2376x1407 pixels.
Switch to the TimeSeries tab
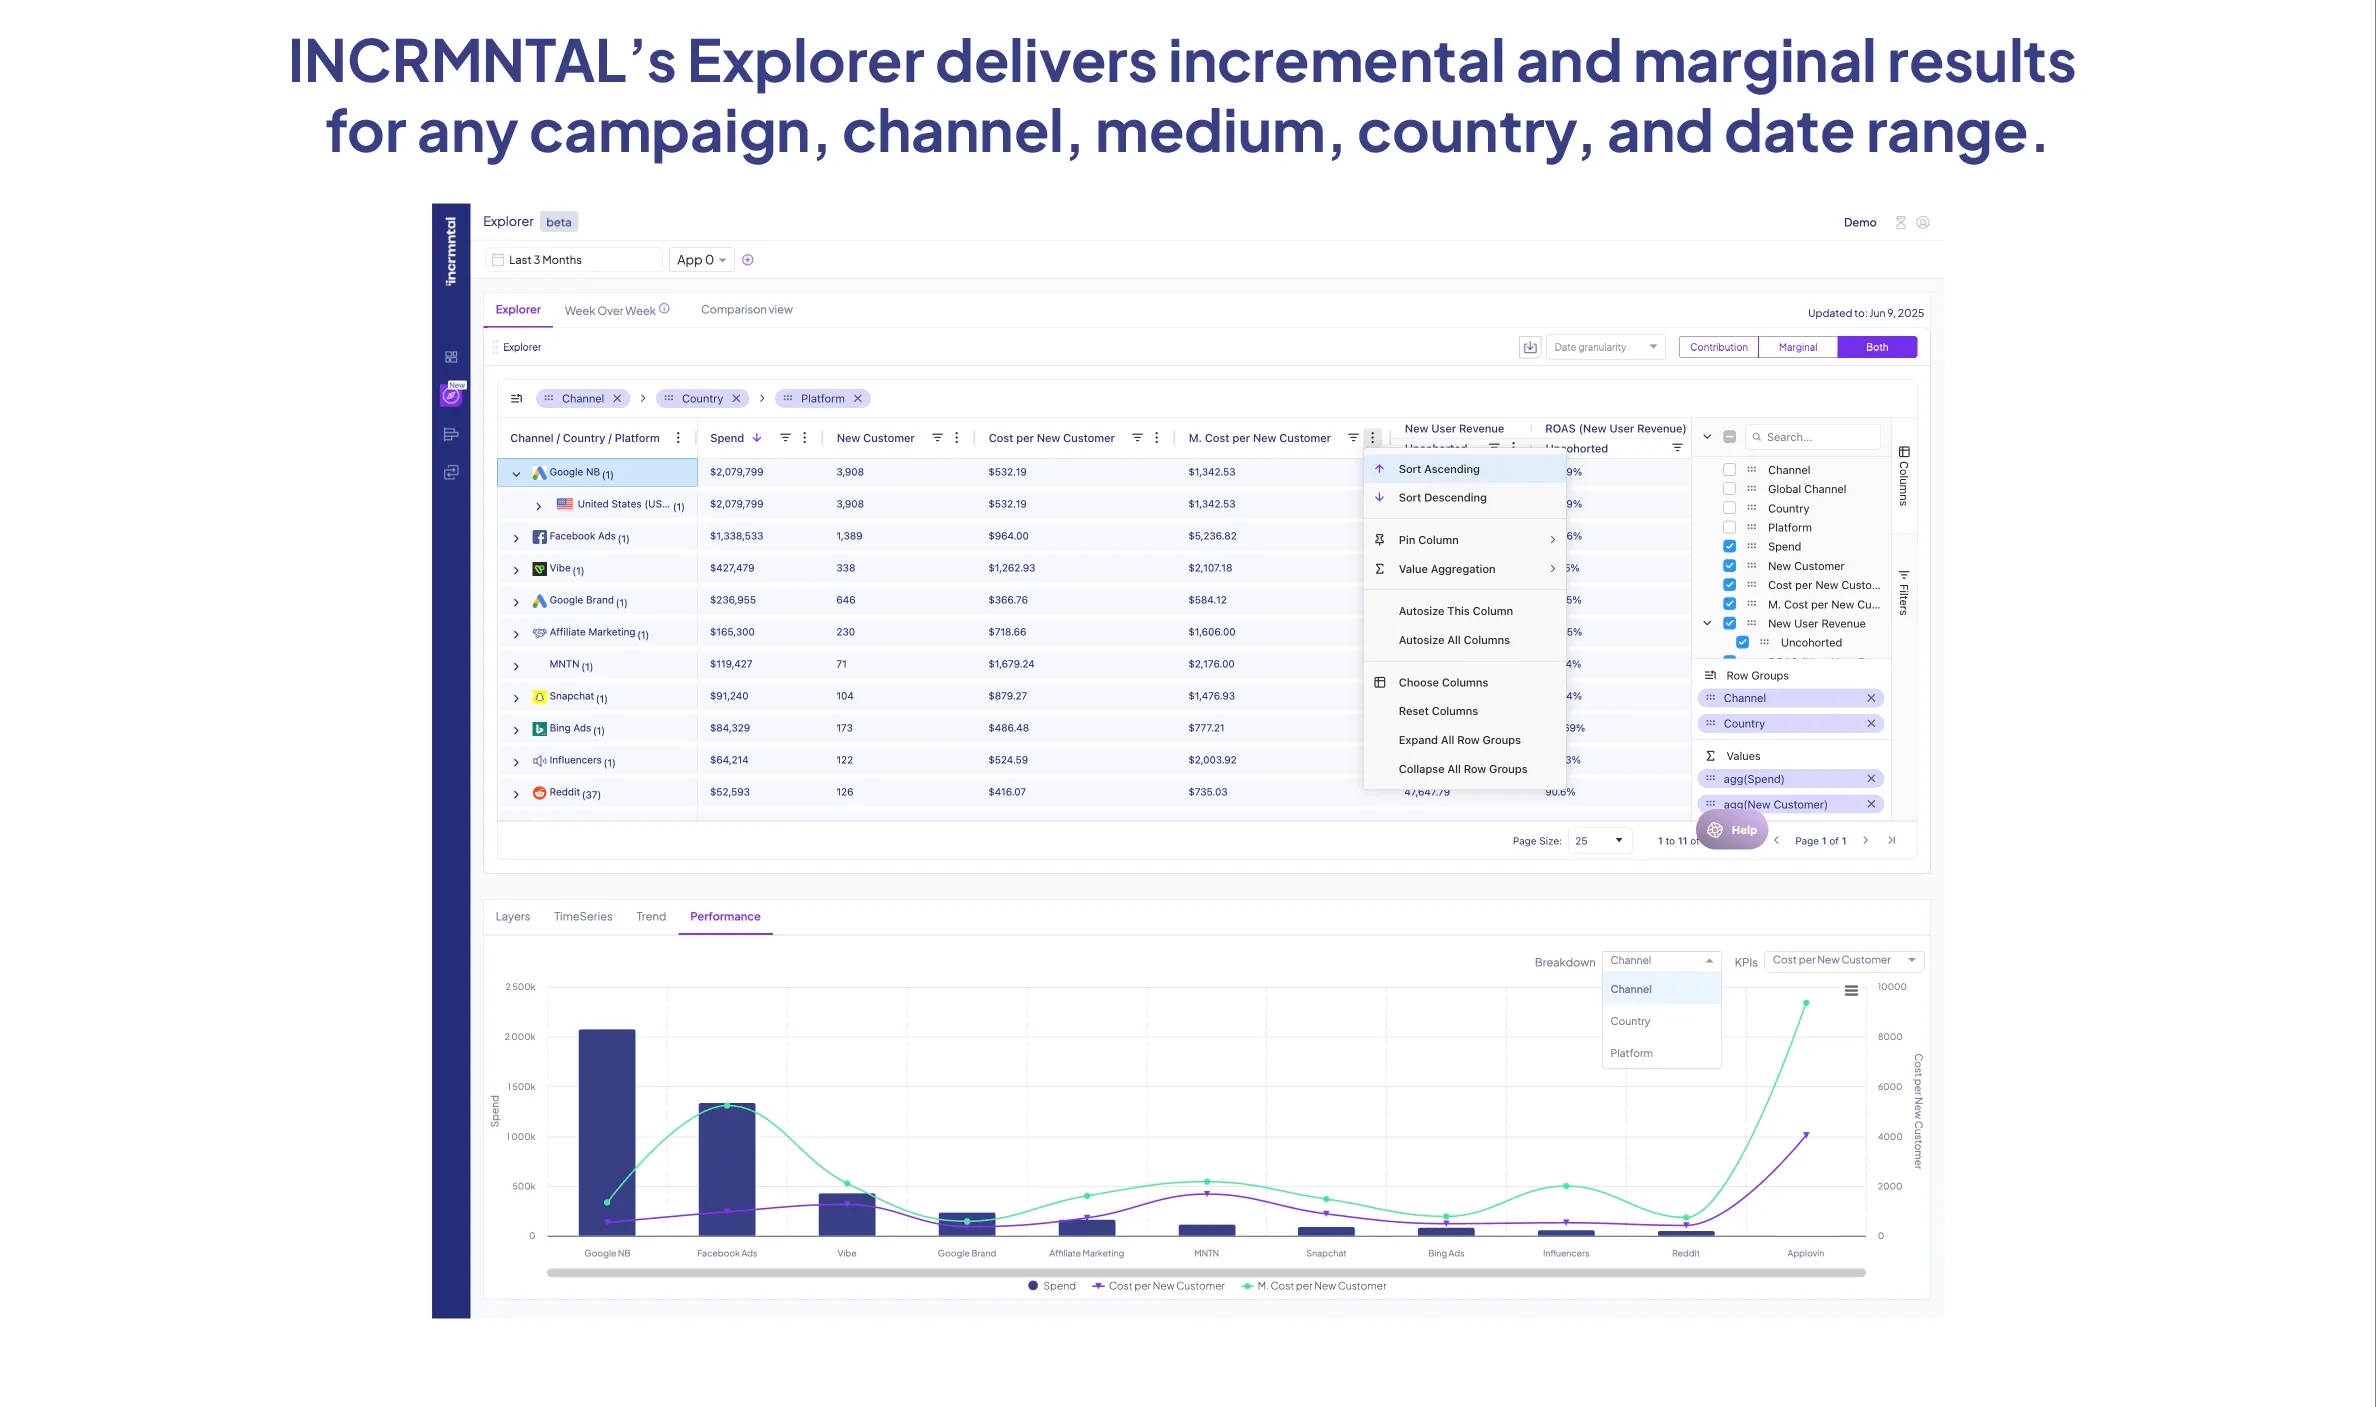point(582,916)
